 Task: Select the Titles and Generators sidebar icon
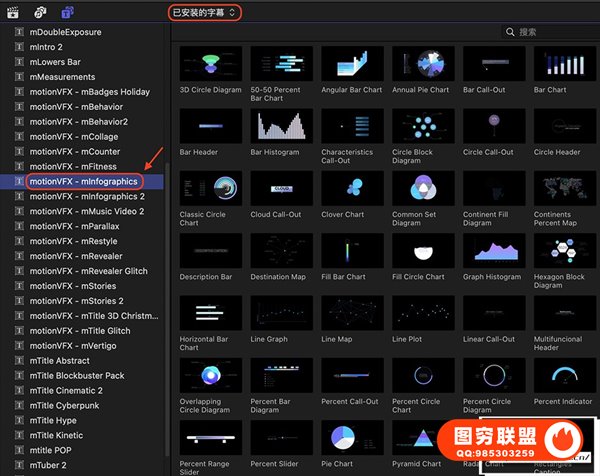66,13
